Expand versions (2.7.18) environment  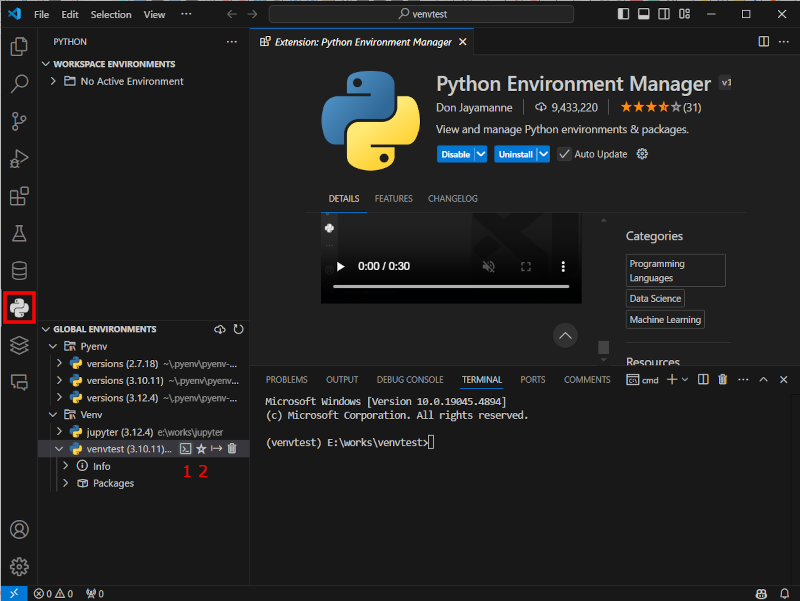[x=59, y=364]
